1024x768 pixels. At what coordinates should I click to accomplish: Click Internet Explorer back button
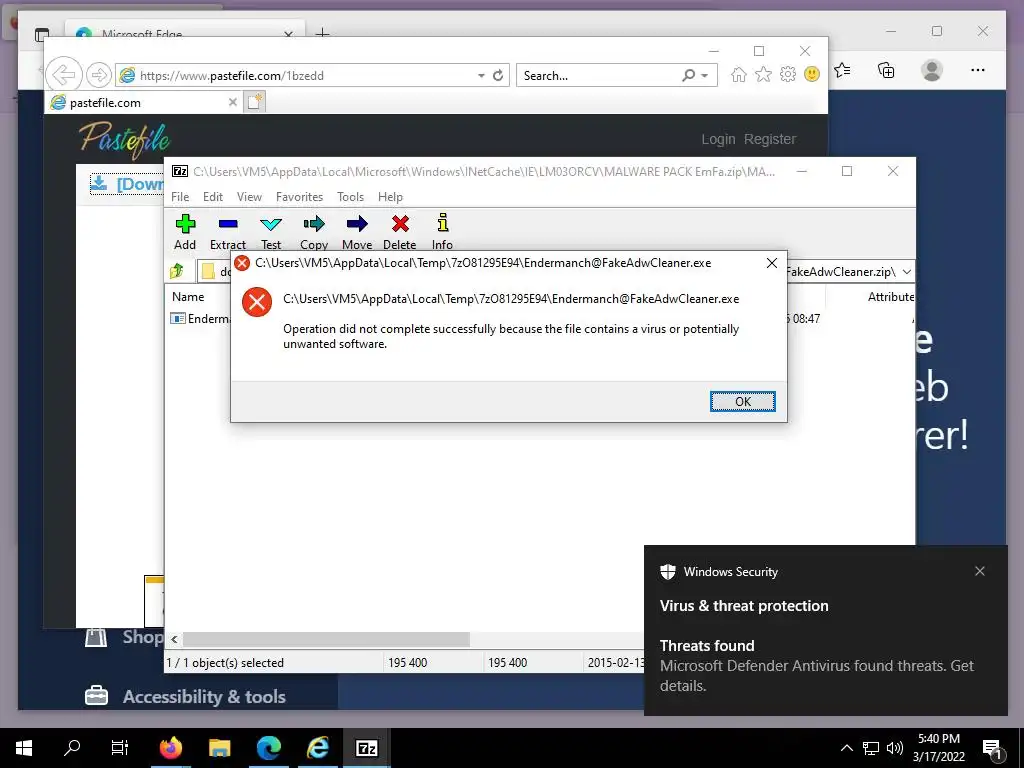click(x=63, y=75)
